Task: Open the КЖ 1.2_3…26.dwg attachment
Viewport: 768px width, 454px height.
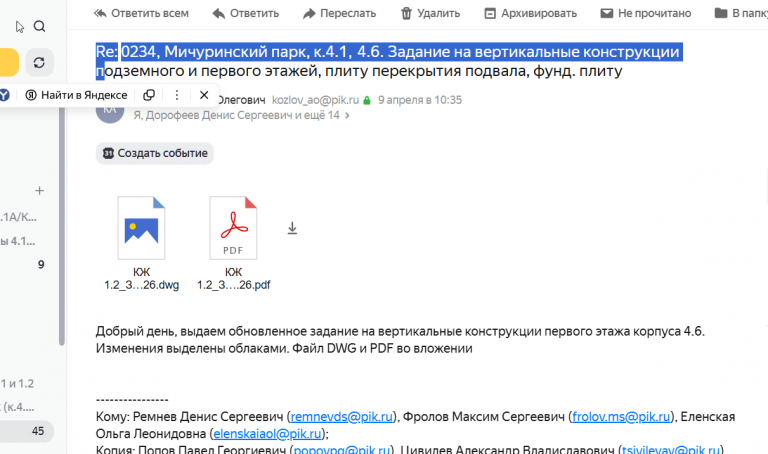Action: coord(142,243)
